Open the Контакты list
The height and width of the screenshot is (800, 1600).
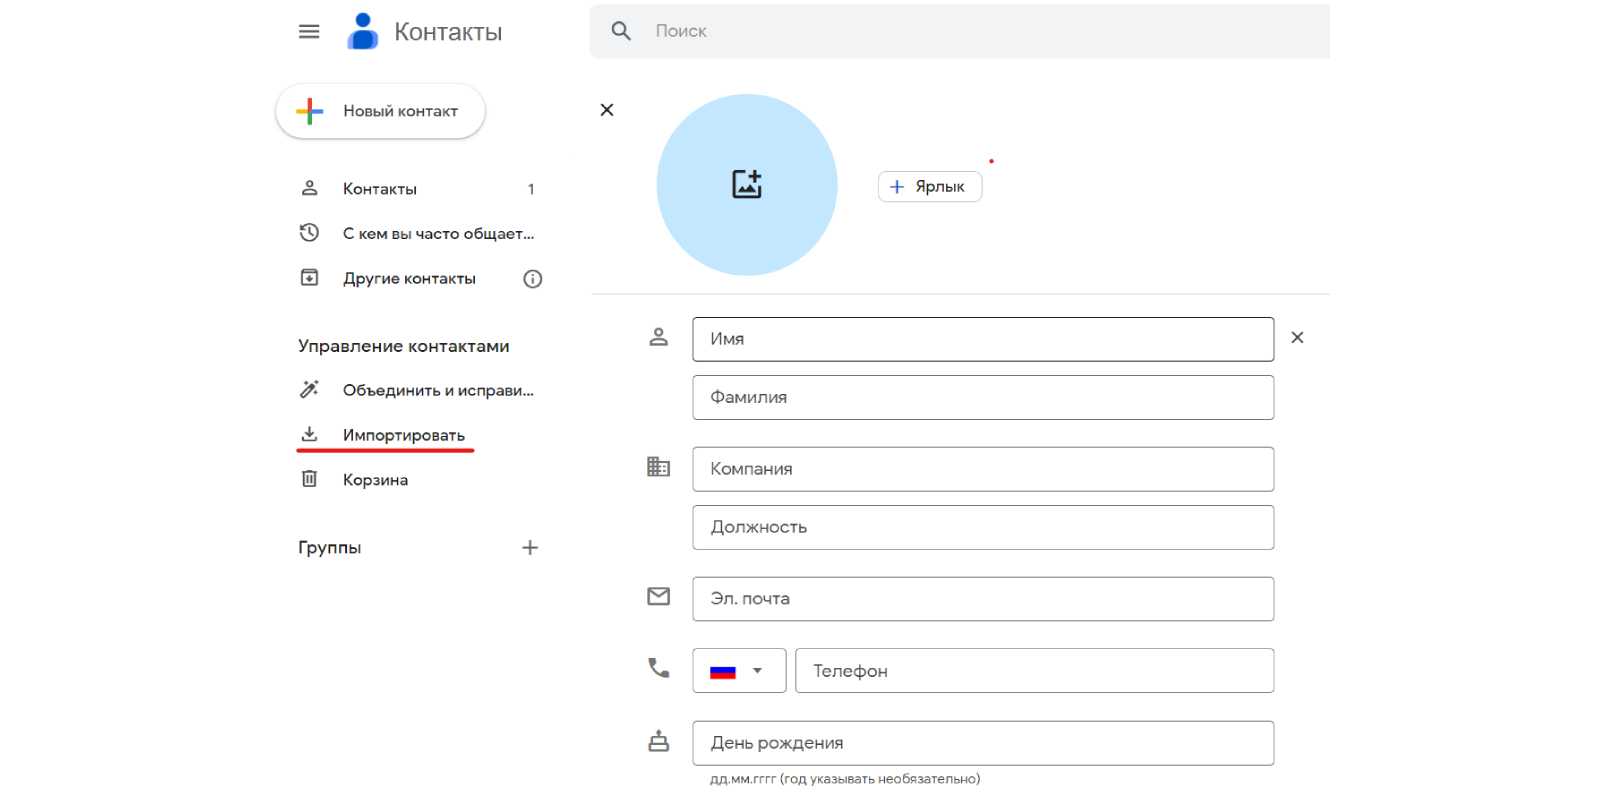[x=380, y=189]
